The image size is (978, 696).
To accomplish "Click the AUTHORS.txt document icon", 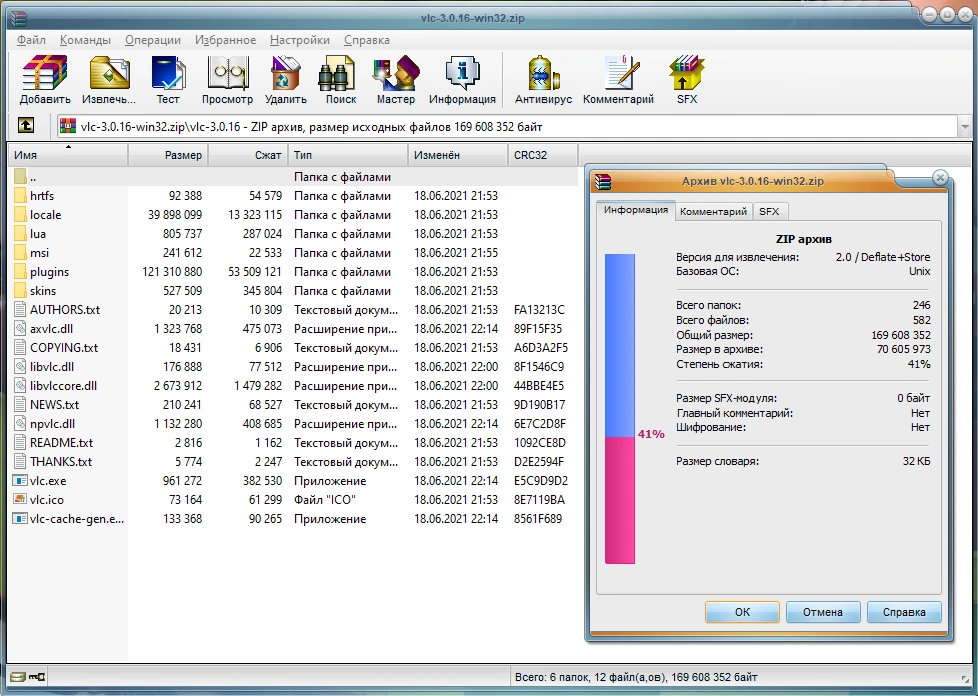I will pos(20,310).
